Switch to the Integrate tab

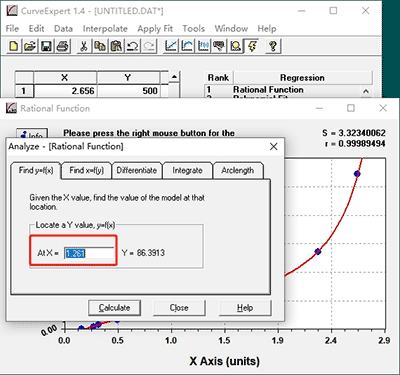pyautogui.click(x=187, y=170)
